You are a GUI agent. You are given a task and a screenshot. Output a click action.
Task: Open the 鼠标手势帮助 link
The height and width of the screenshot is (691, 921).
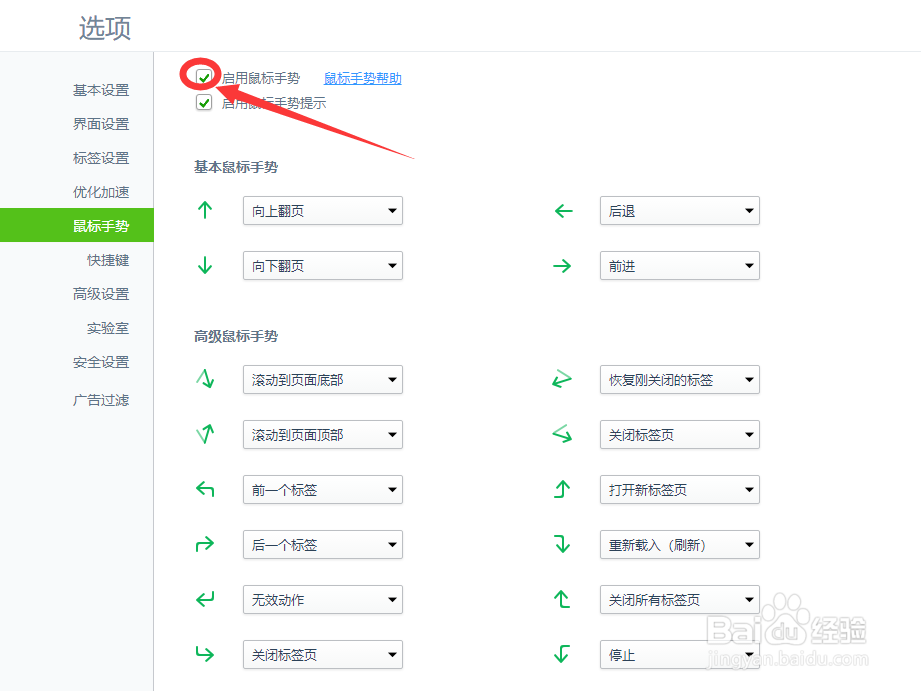coord(362,77)
